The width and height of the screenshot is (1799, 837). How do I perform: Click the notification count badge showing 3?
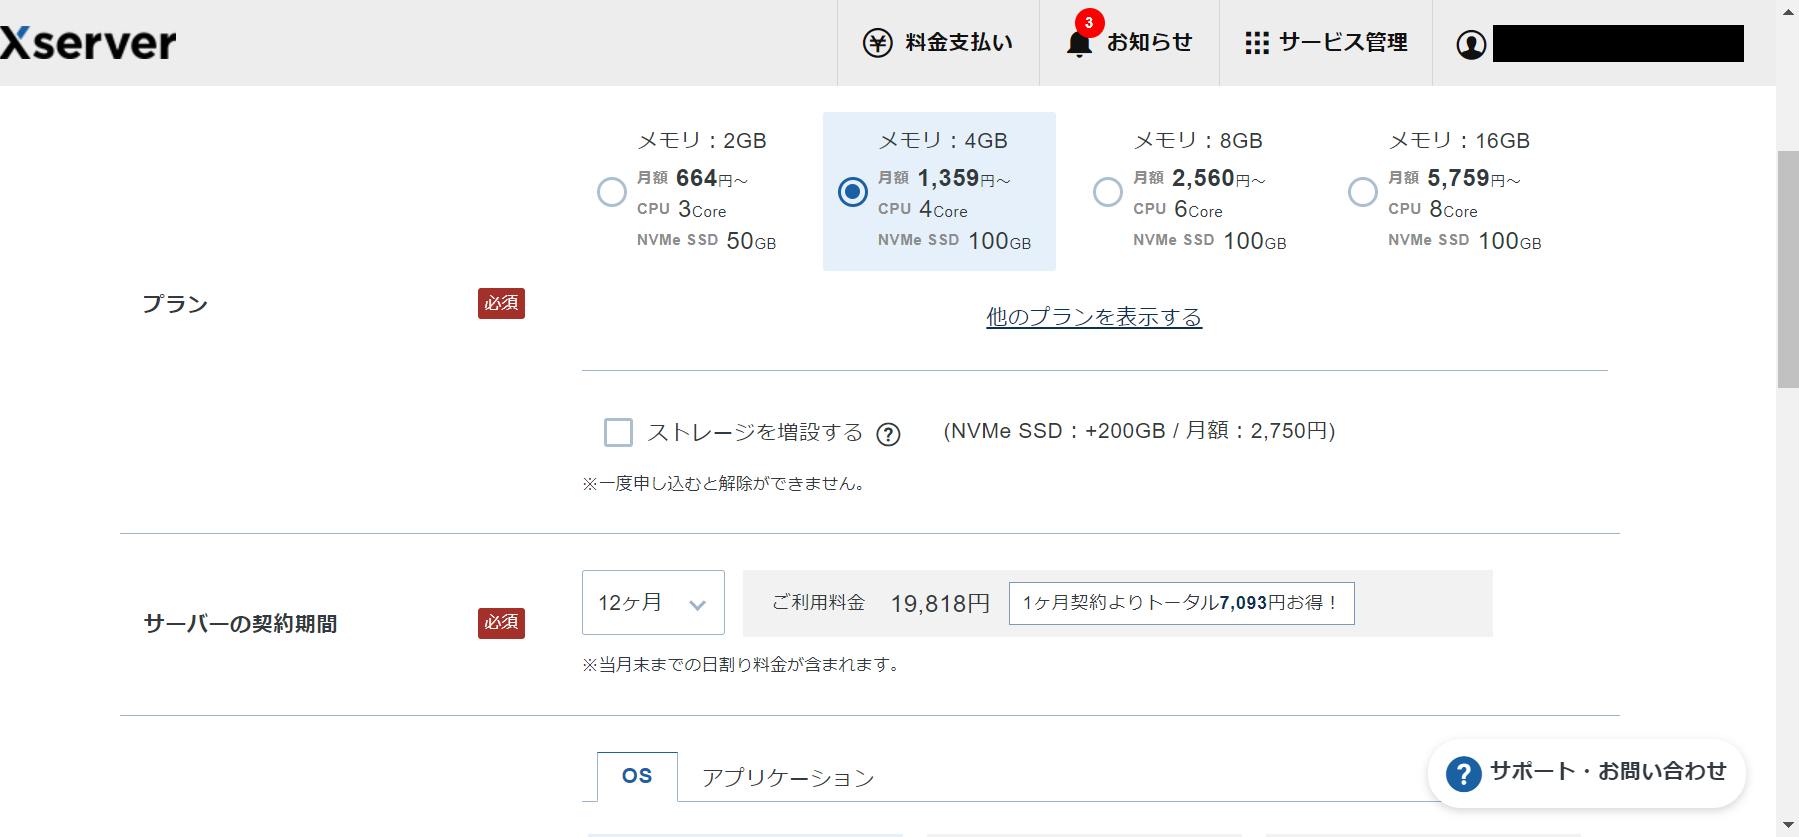coord(1089,22)
